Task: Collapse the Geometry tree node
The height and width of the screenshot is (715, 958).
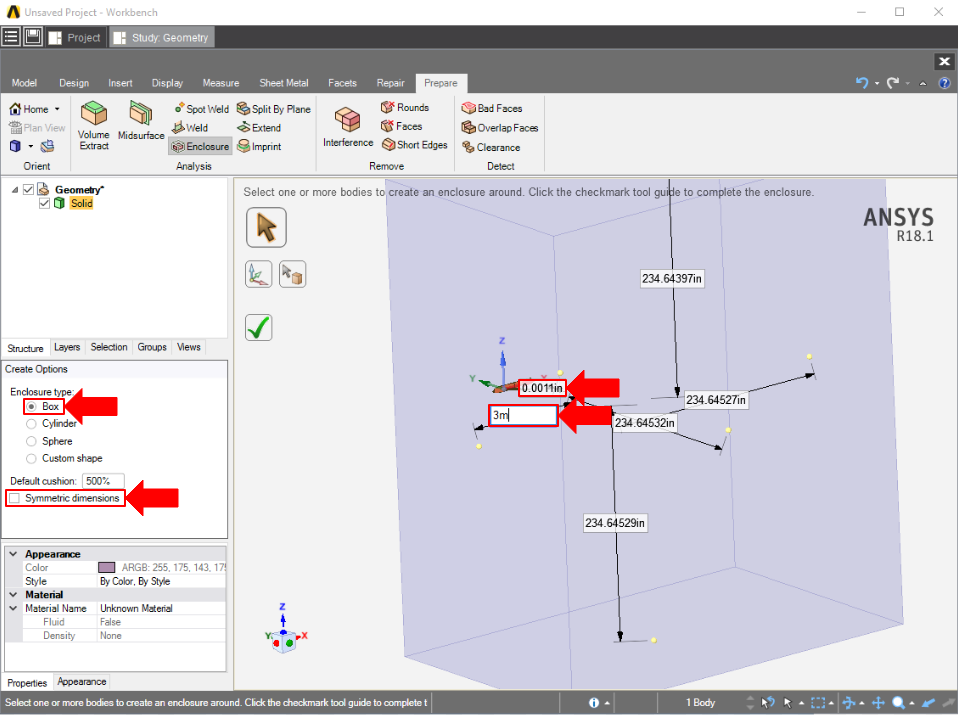Action: point(15,190)
